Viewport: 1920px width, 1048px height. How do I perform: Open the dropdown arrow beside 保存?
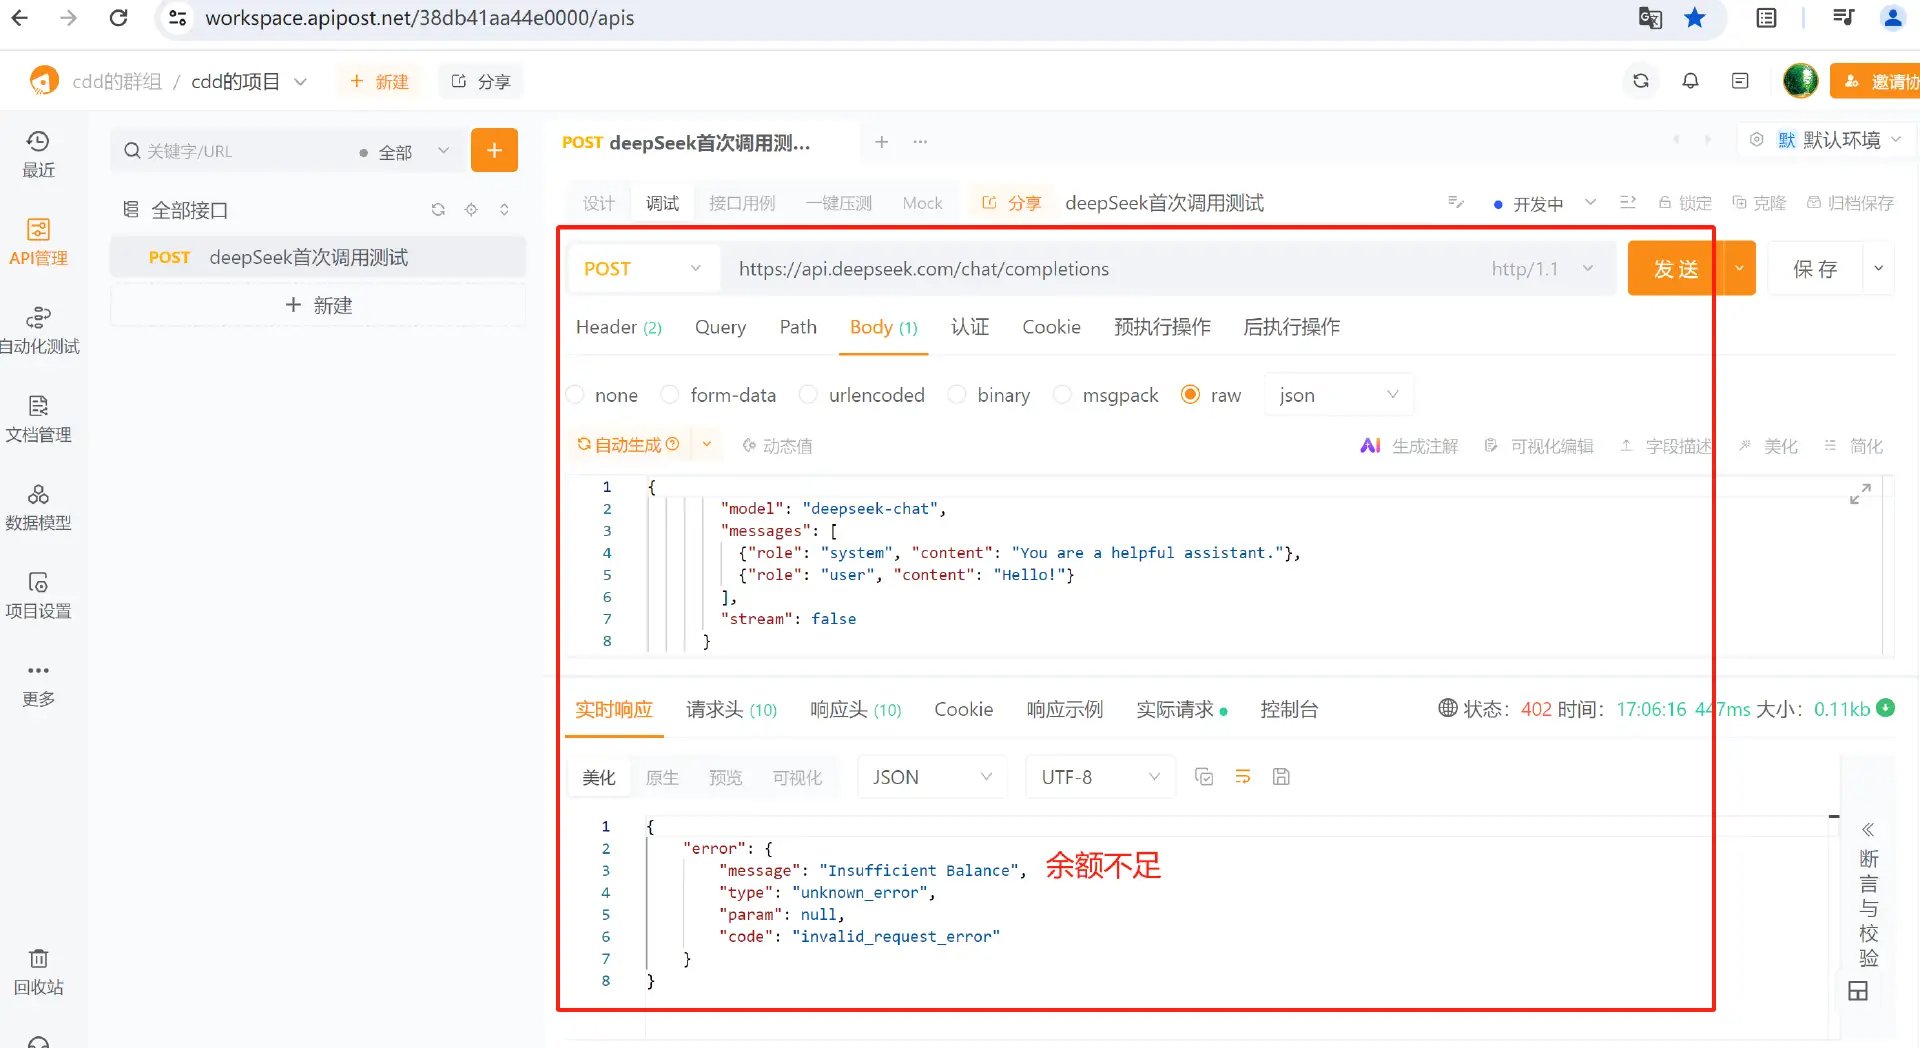[1878, 269]
